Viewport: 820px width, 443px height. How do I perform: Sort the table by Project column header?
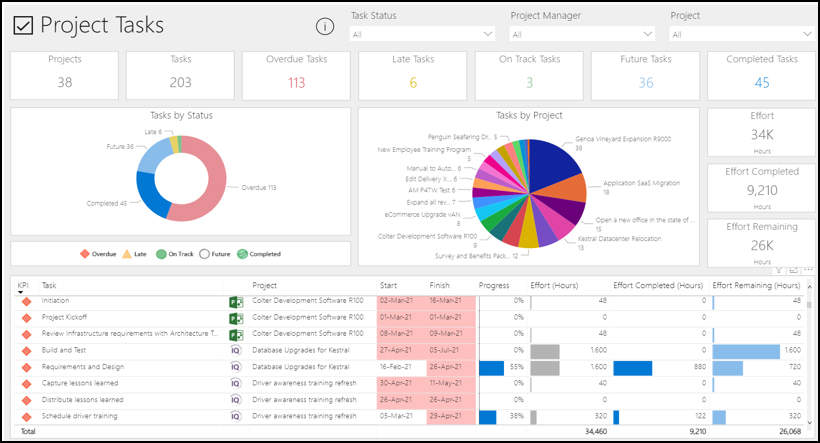point(265,286)
